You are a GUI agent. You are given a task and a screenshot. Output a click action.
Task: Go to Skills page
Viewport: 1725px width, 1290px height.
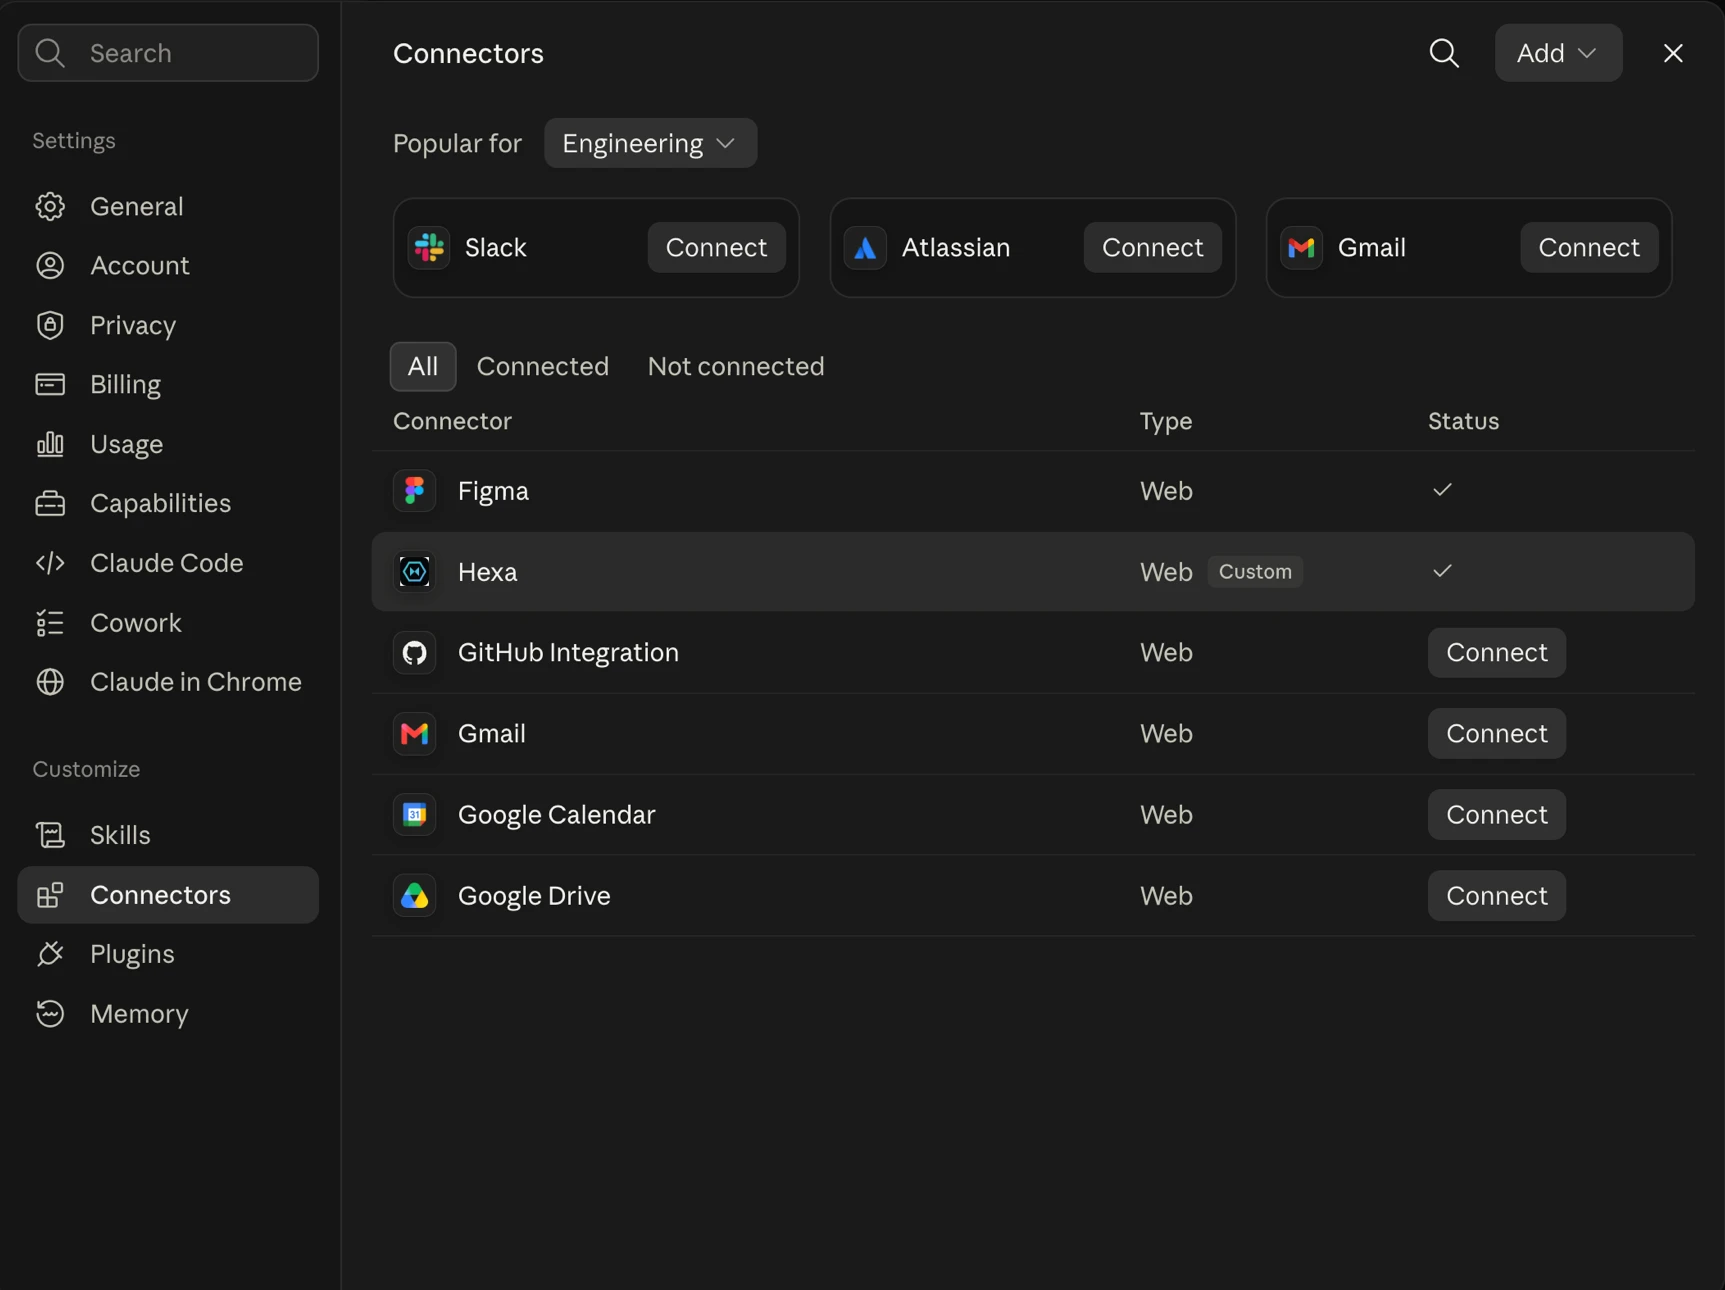(168, 835)
